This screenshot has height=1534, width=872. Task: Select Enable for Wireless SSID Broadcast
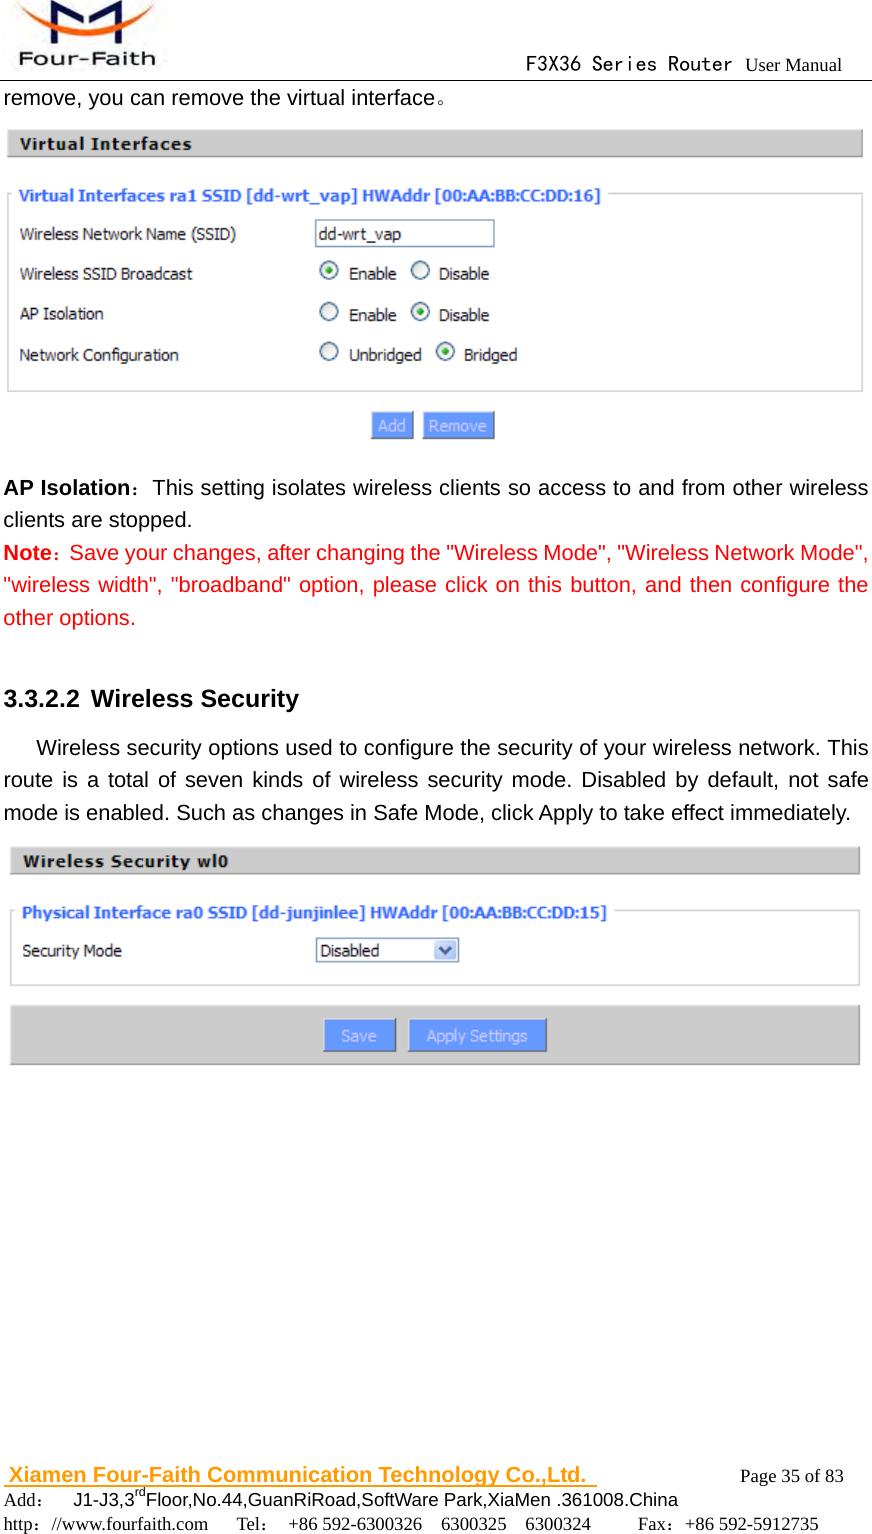coord(329,271)
